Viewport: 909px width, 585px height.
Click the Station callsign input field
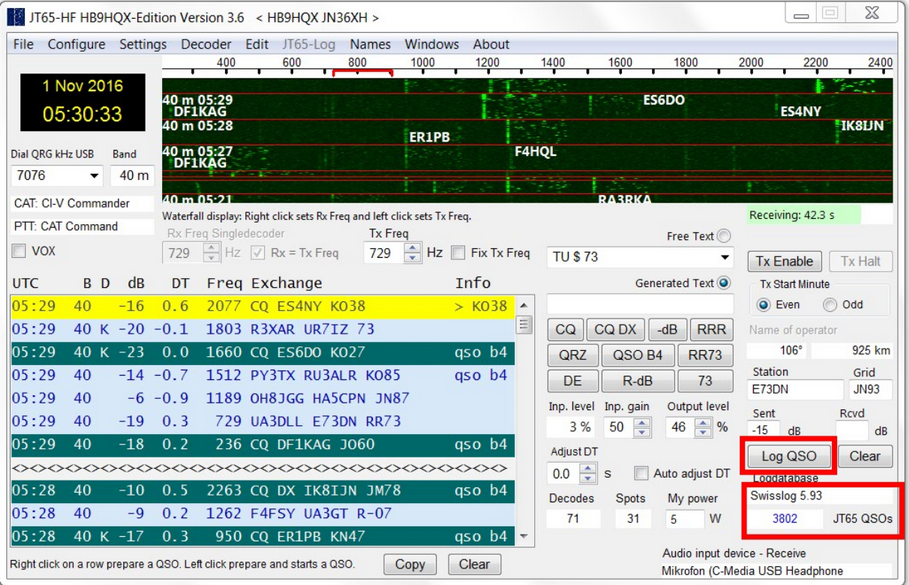point(795,389)
